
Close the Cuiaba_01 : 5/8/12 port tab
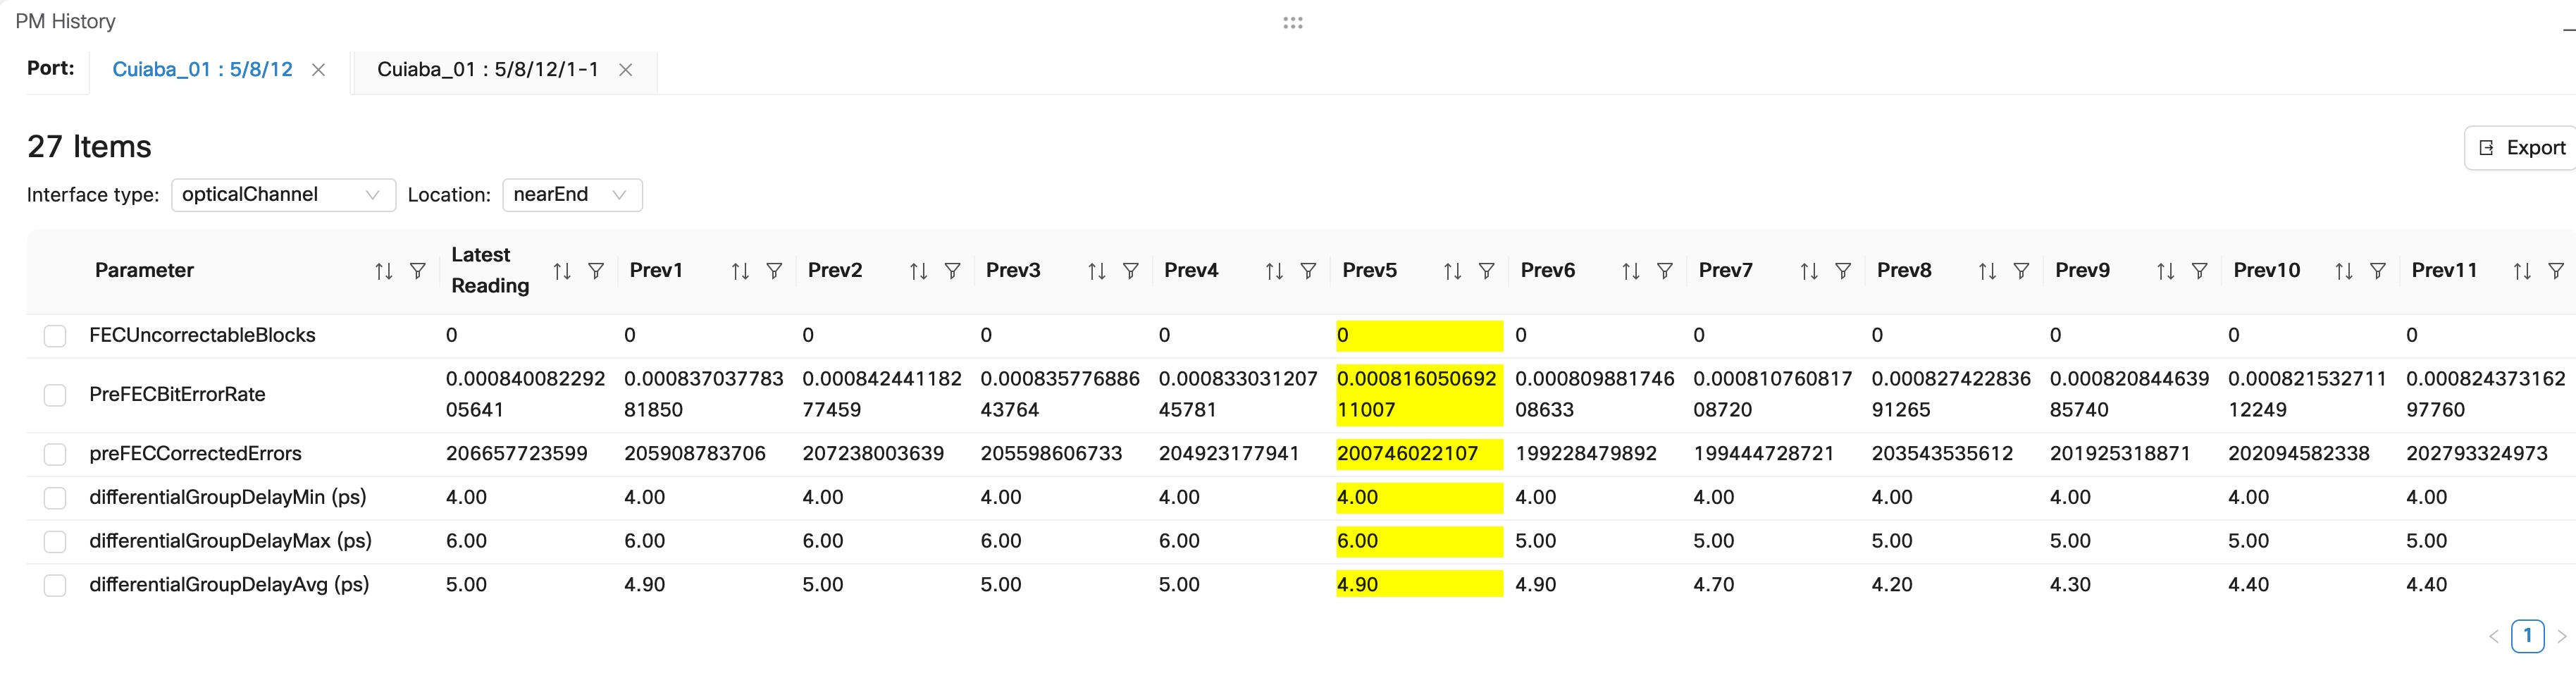click(x=318, y=70)
